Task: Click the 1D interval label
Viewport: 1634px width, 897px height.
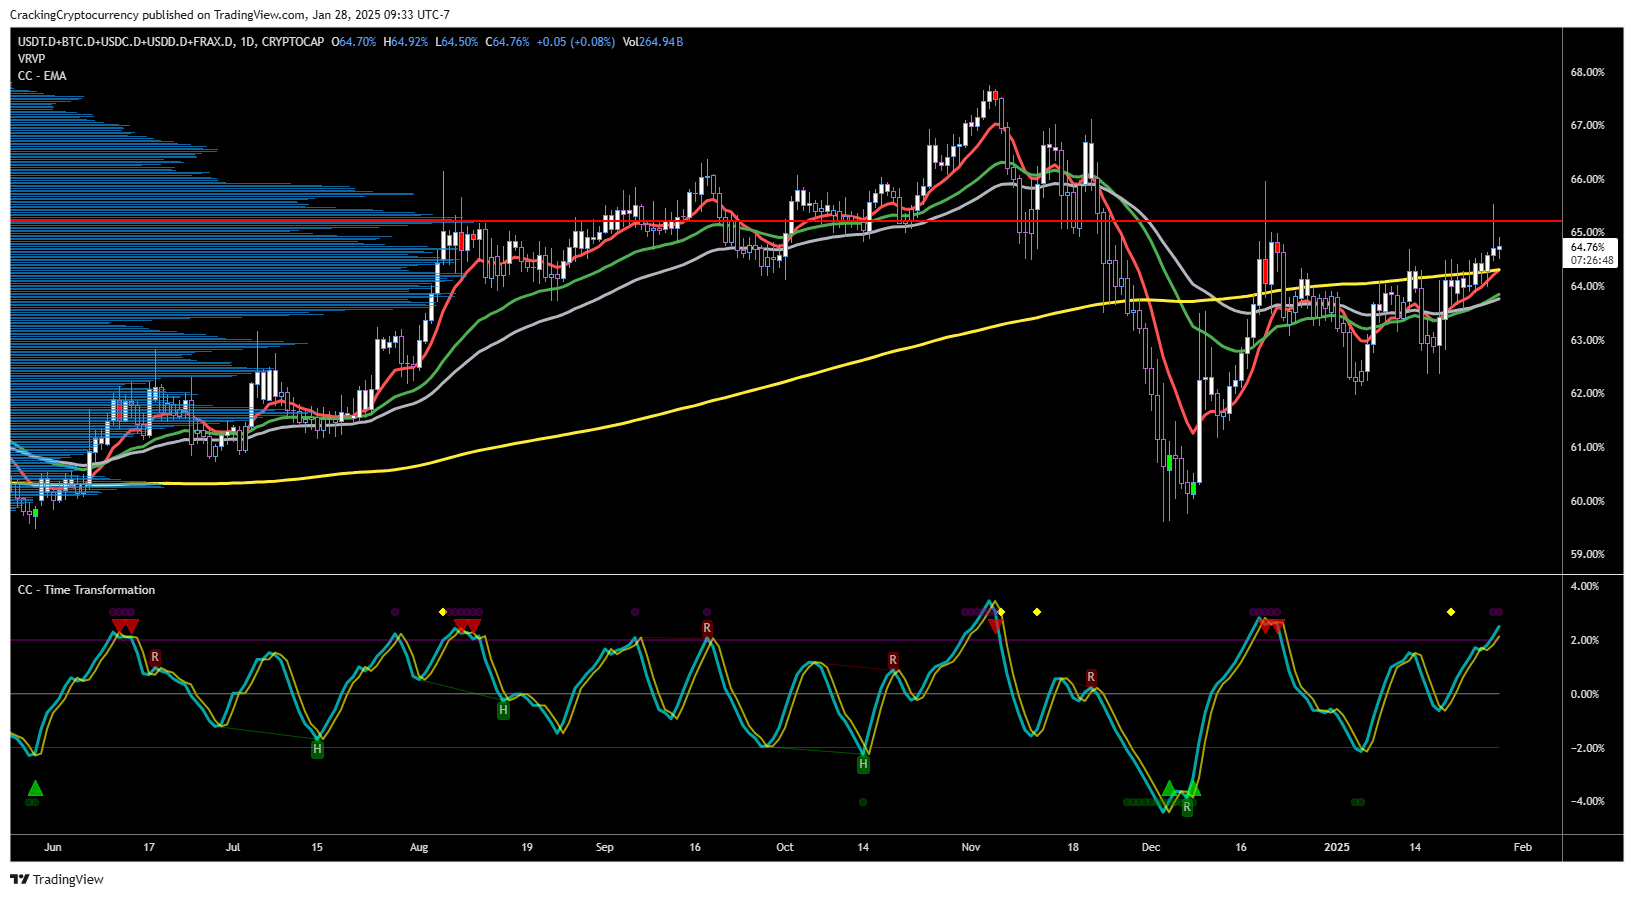Action: click(248, 42)
